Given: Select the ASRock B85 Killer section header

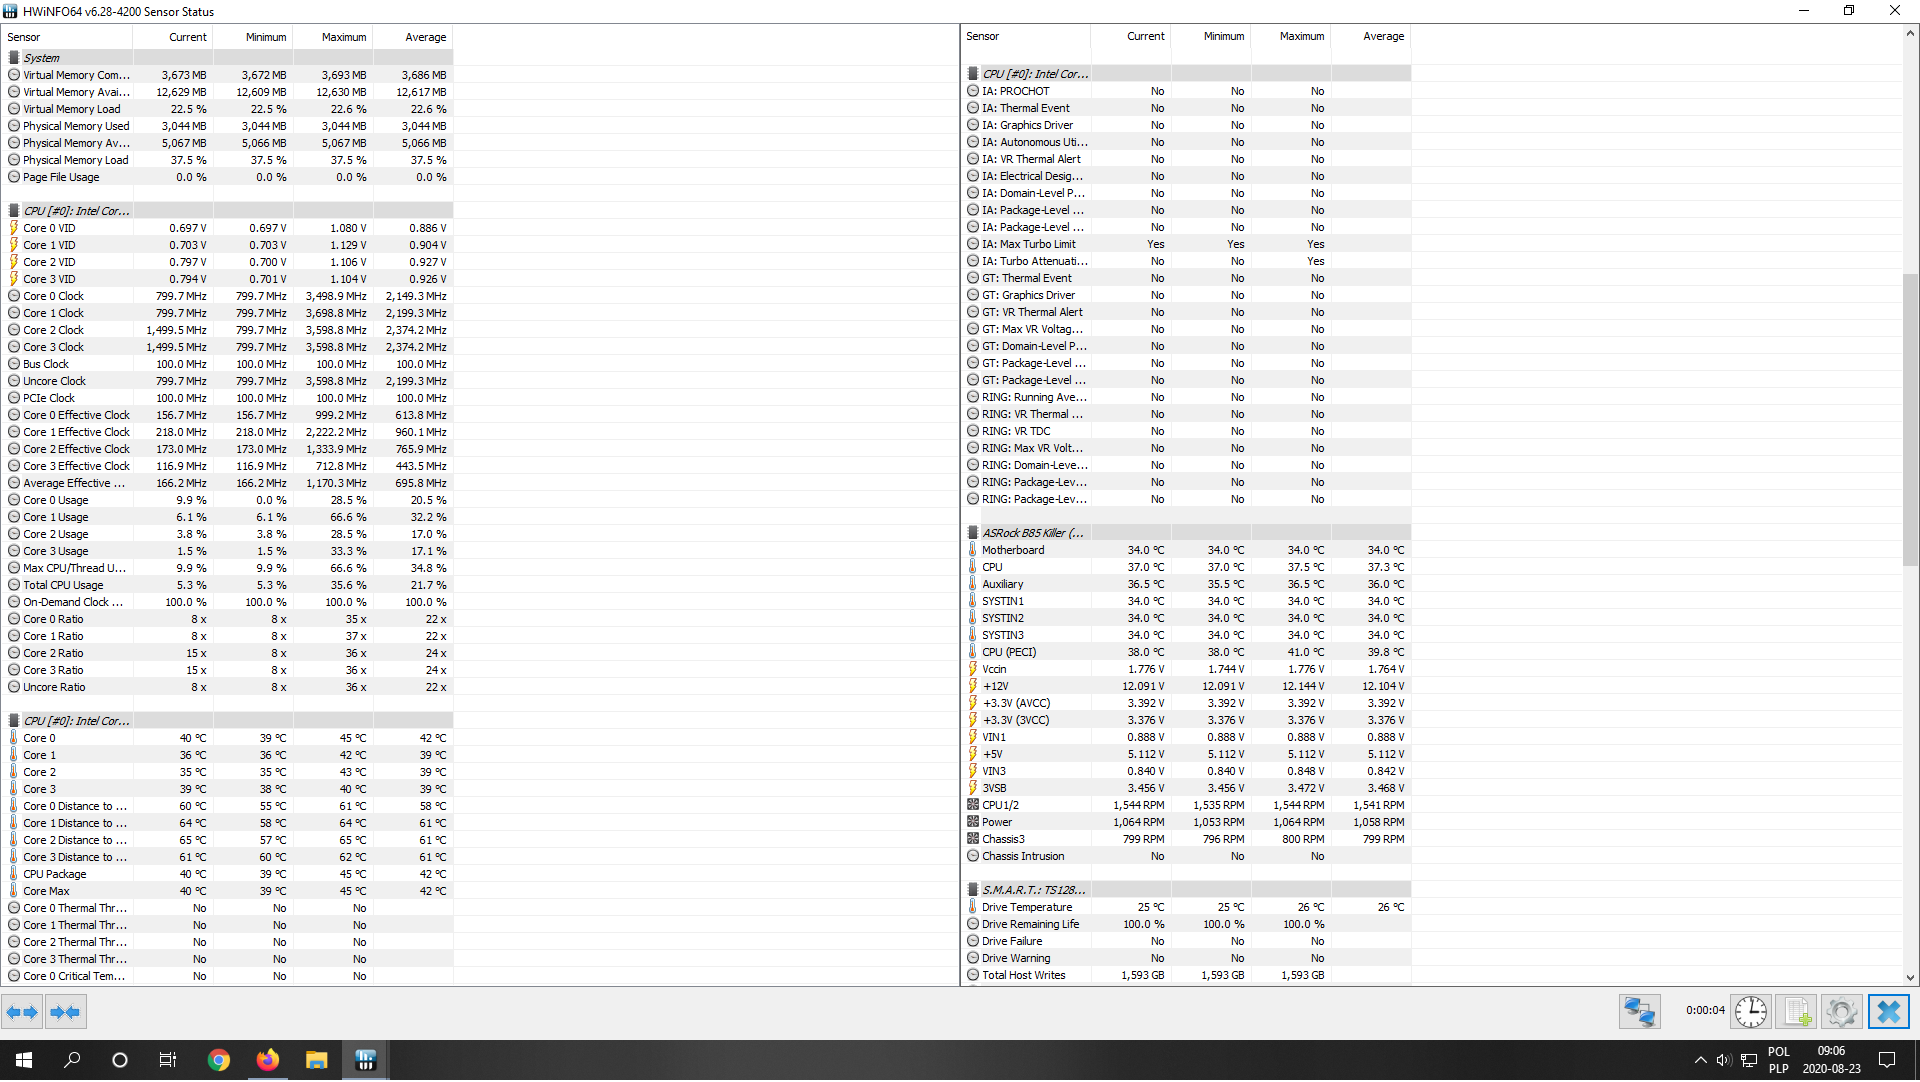Looking at the screenshot, I should click(x=1187, y=533).
